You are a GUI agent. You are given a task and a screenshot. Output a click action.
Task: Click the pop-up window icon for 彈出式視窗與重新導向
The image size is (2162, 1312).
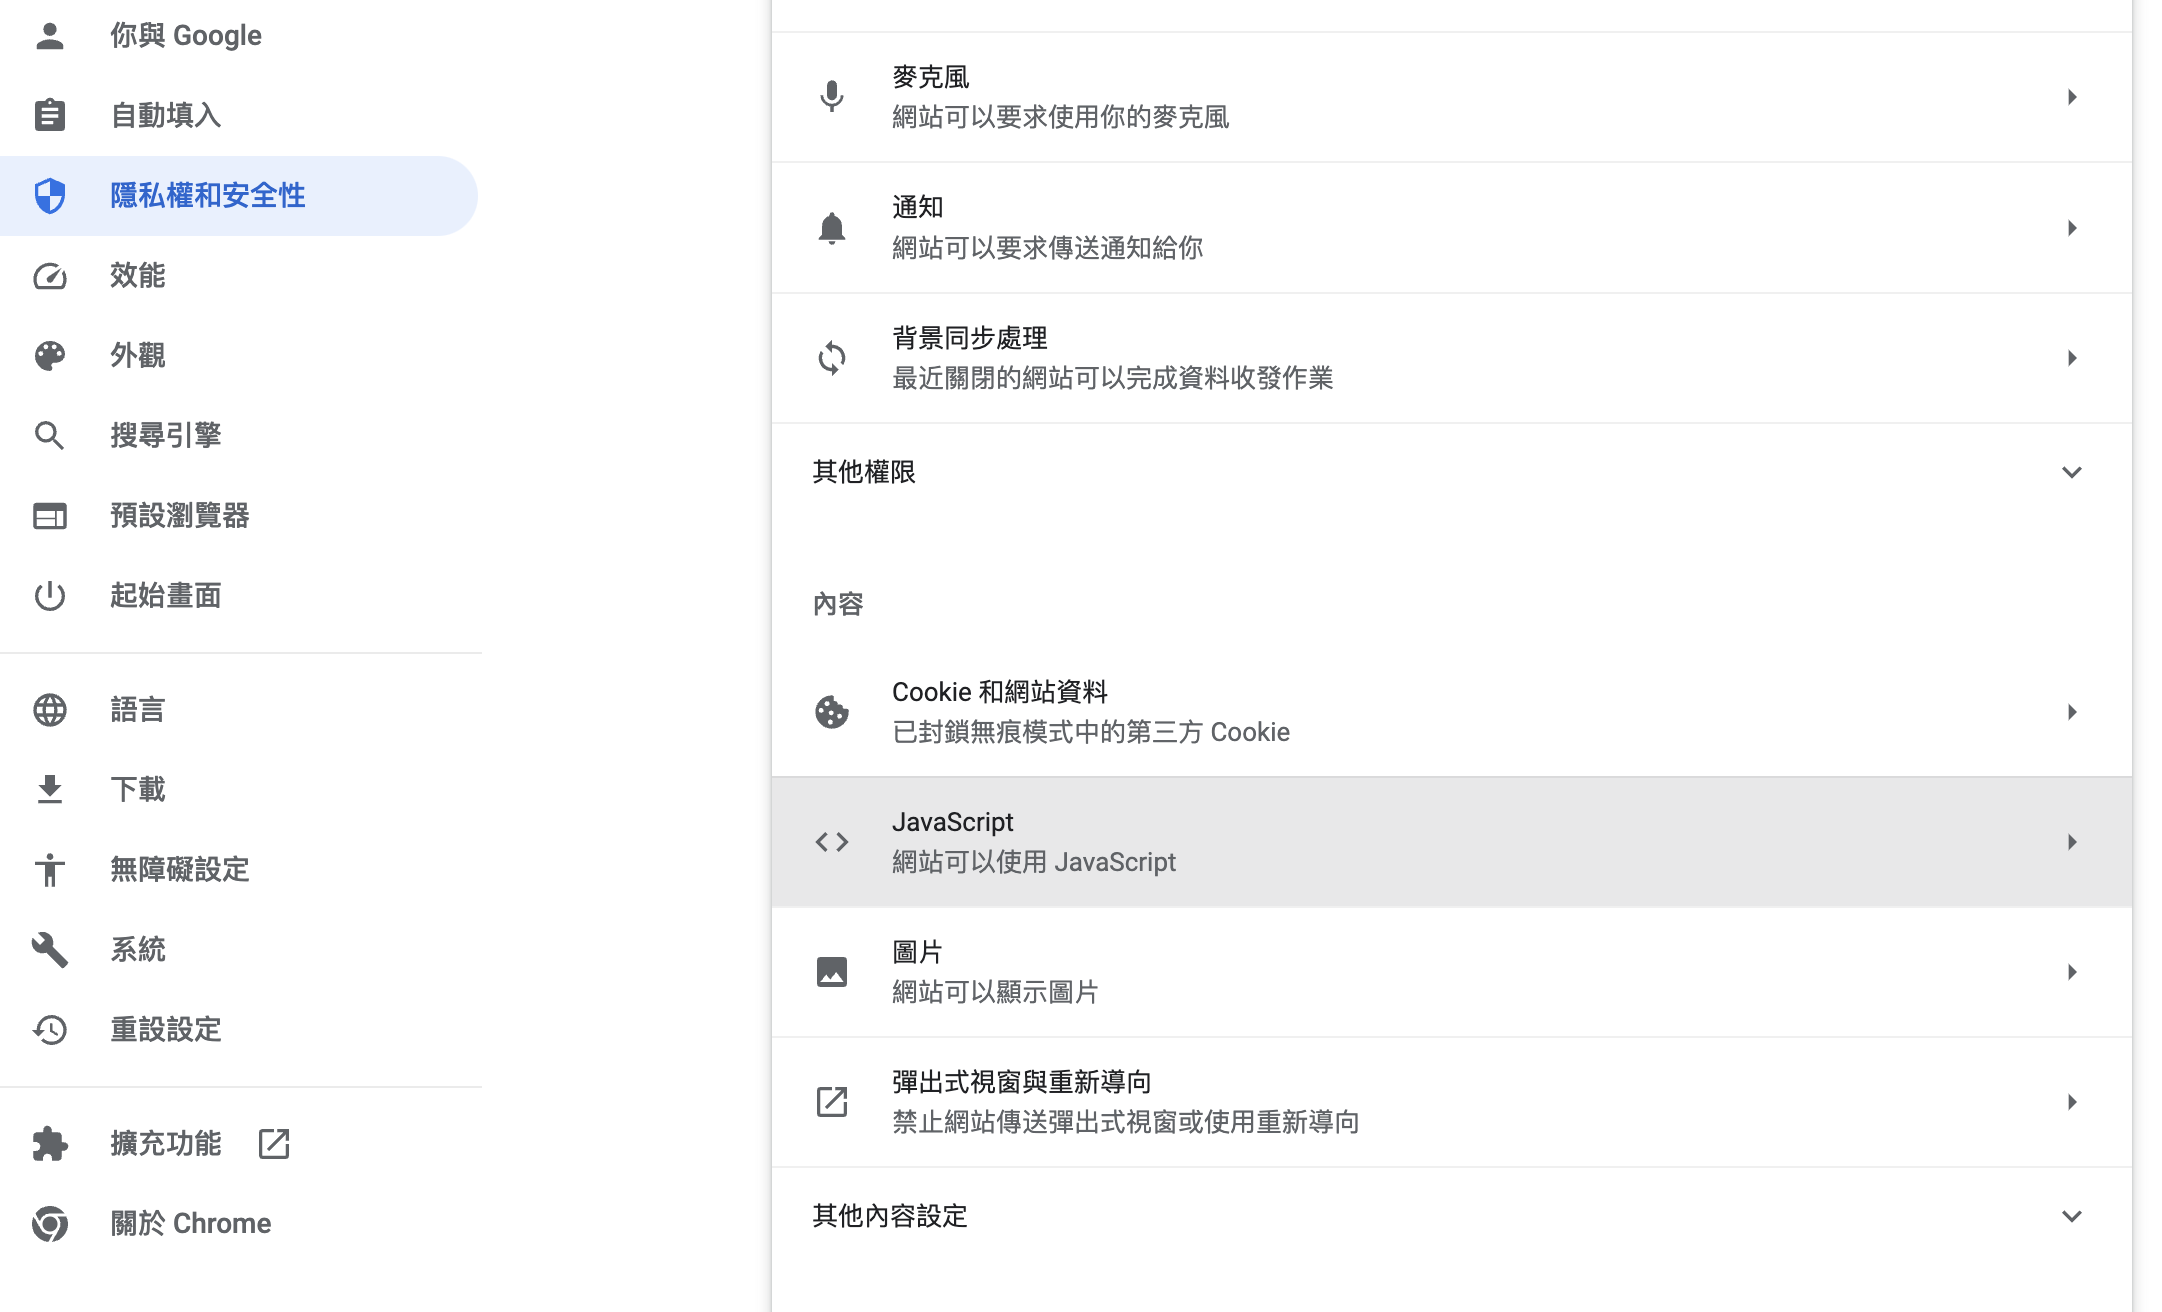point(831,1102)
